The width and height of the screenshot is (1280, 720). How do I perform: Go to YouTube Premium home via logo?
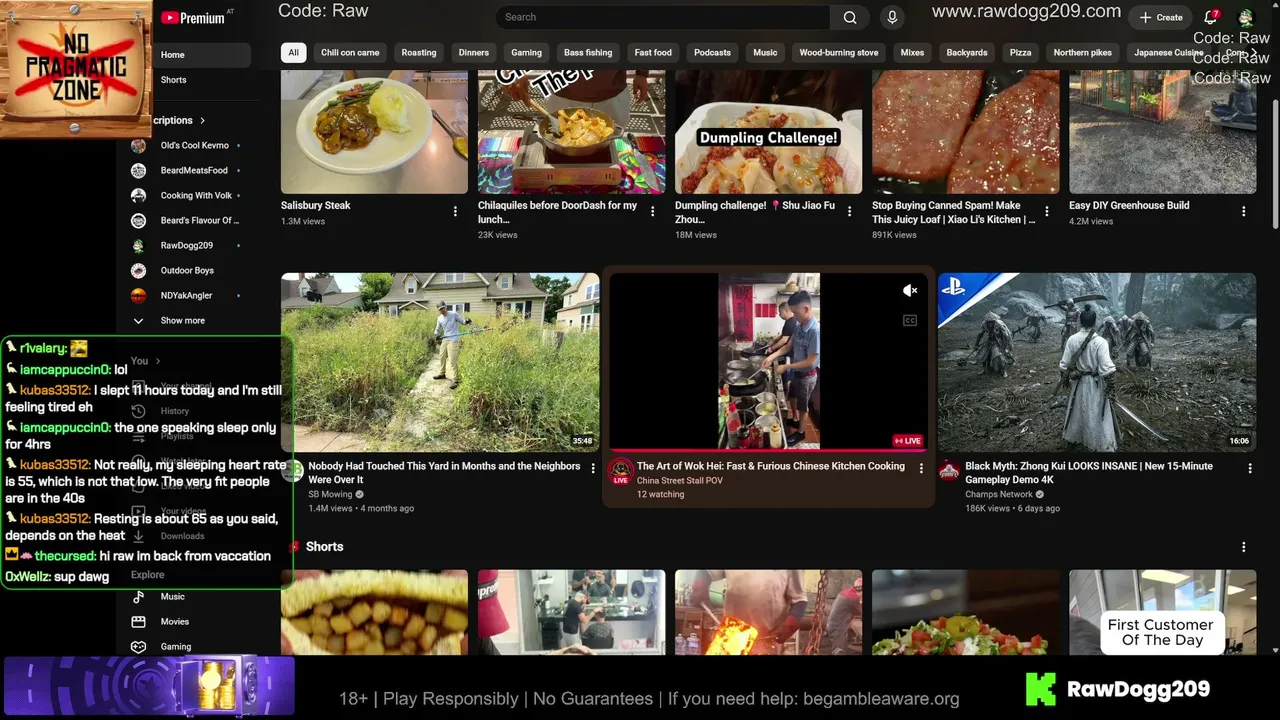pos(193,18)
